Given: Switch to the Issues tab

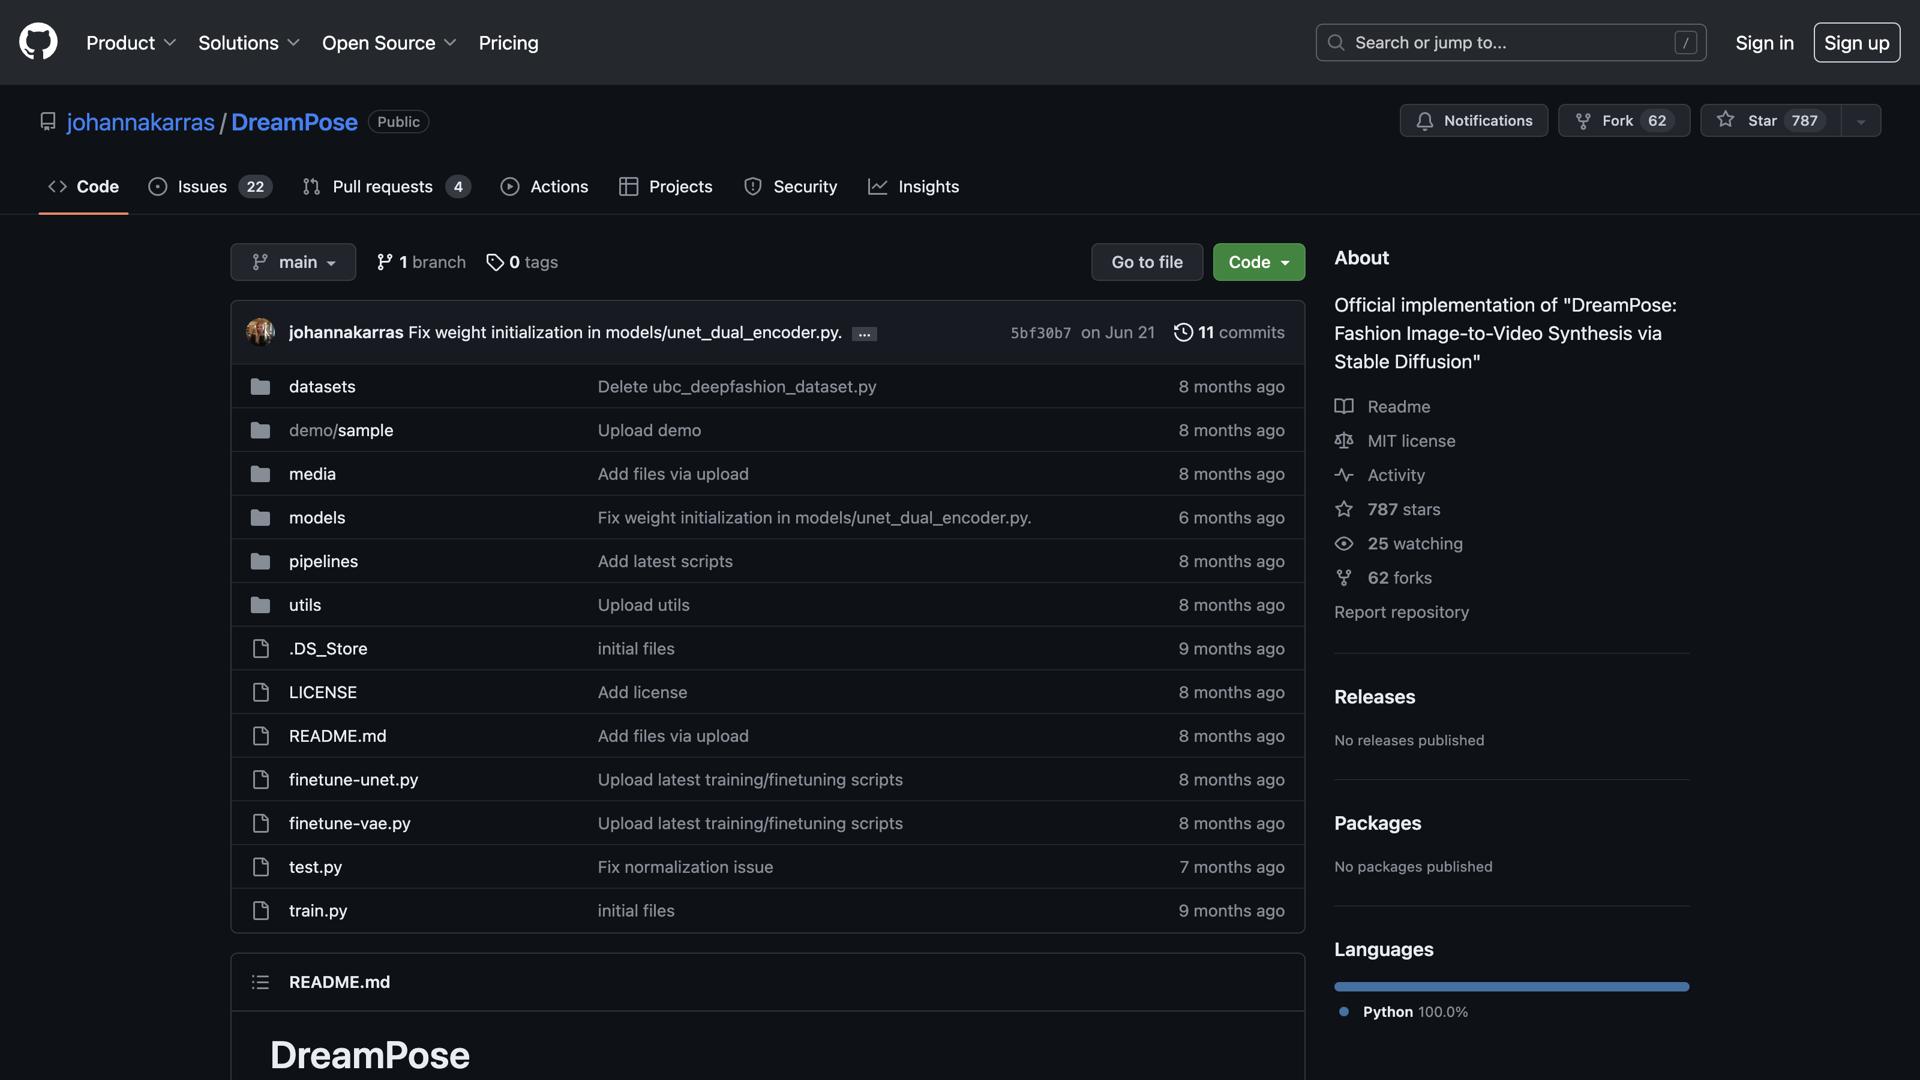Looking at the screenshot, I should (209, 187).
